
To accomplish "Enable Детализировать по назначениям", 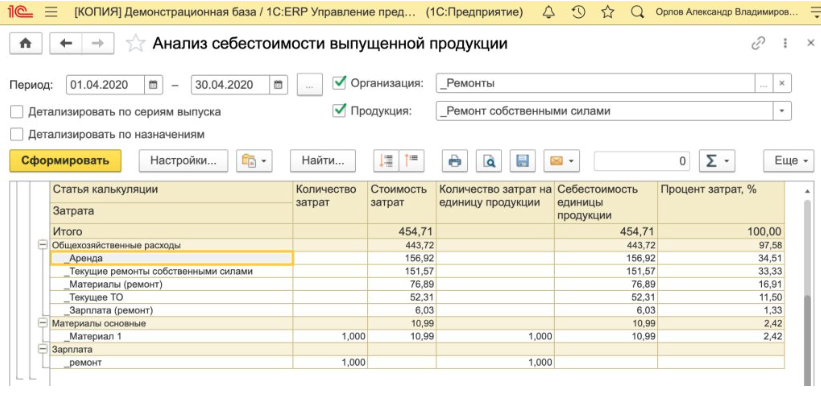I will [x=17, y=134].
